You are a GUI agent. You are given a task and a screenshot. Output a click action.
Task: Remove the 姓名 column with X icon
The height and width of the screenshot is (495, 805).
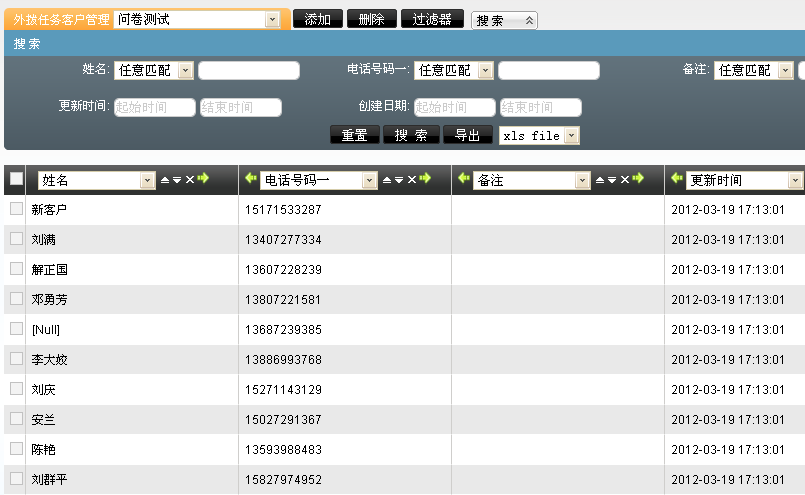190,179
